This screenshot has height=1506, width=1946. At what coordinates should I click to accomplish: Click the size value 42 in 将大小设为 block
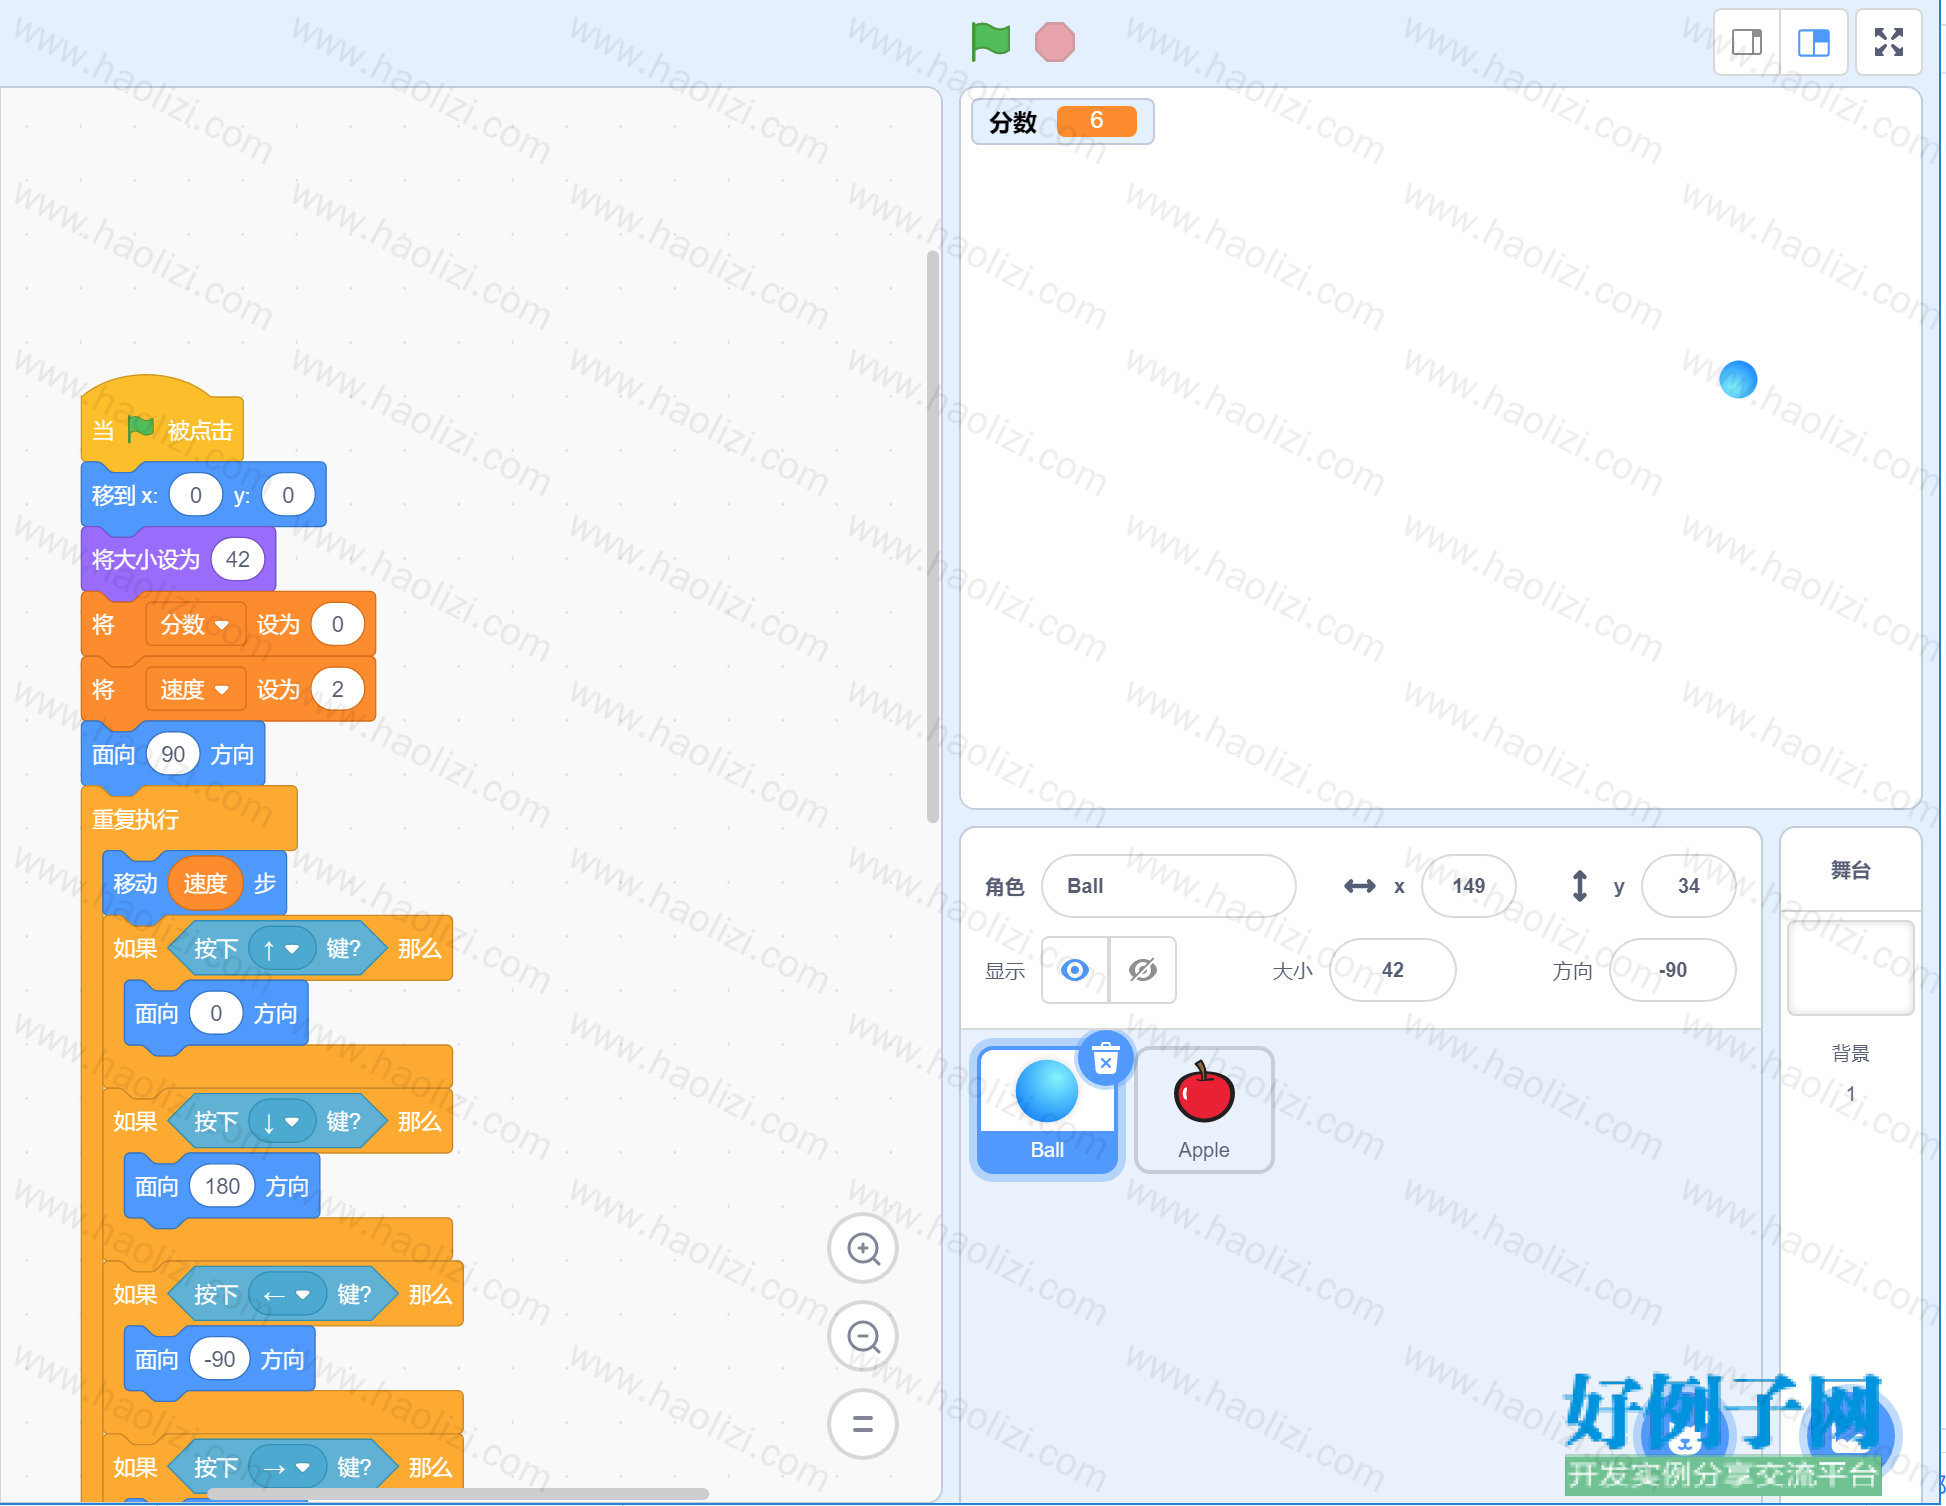tap(238, 559)
